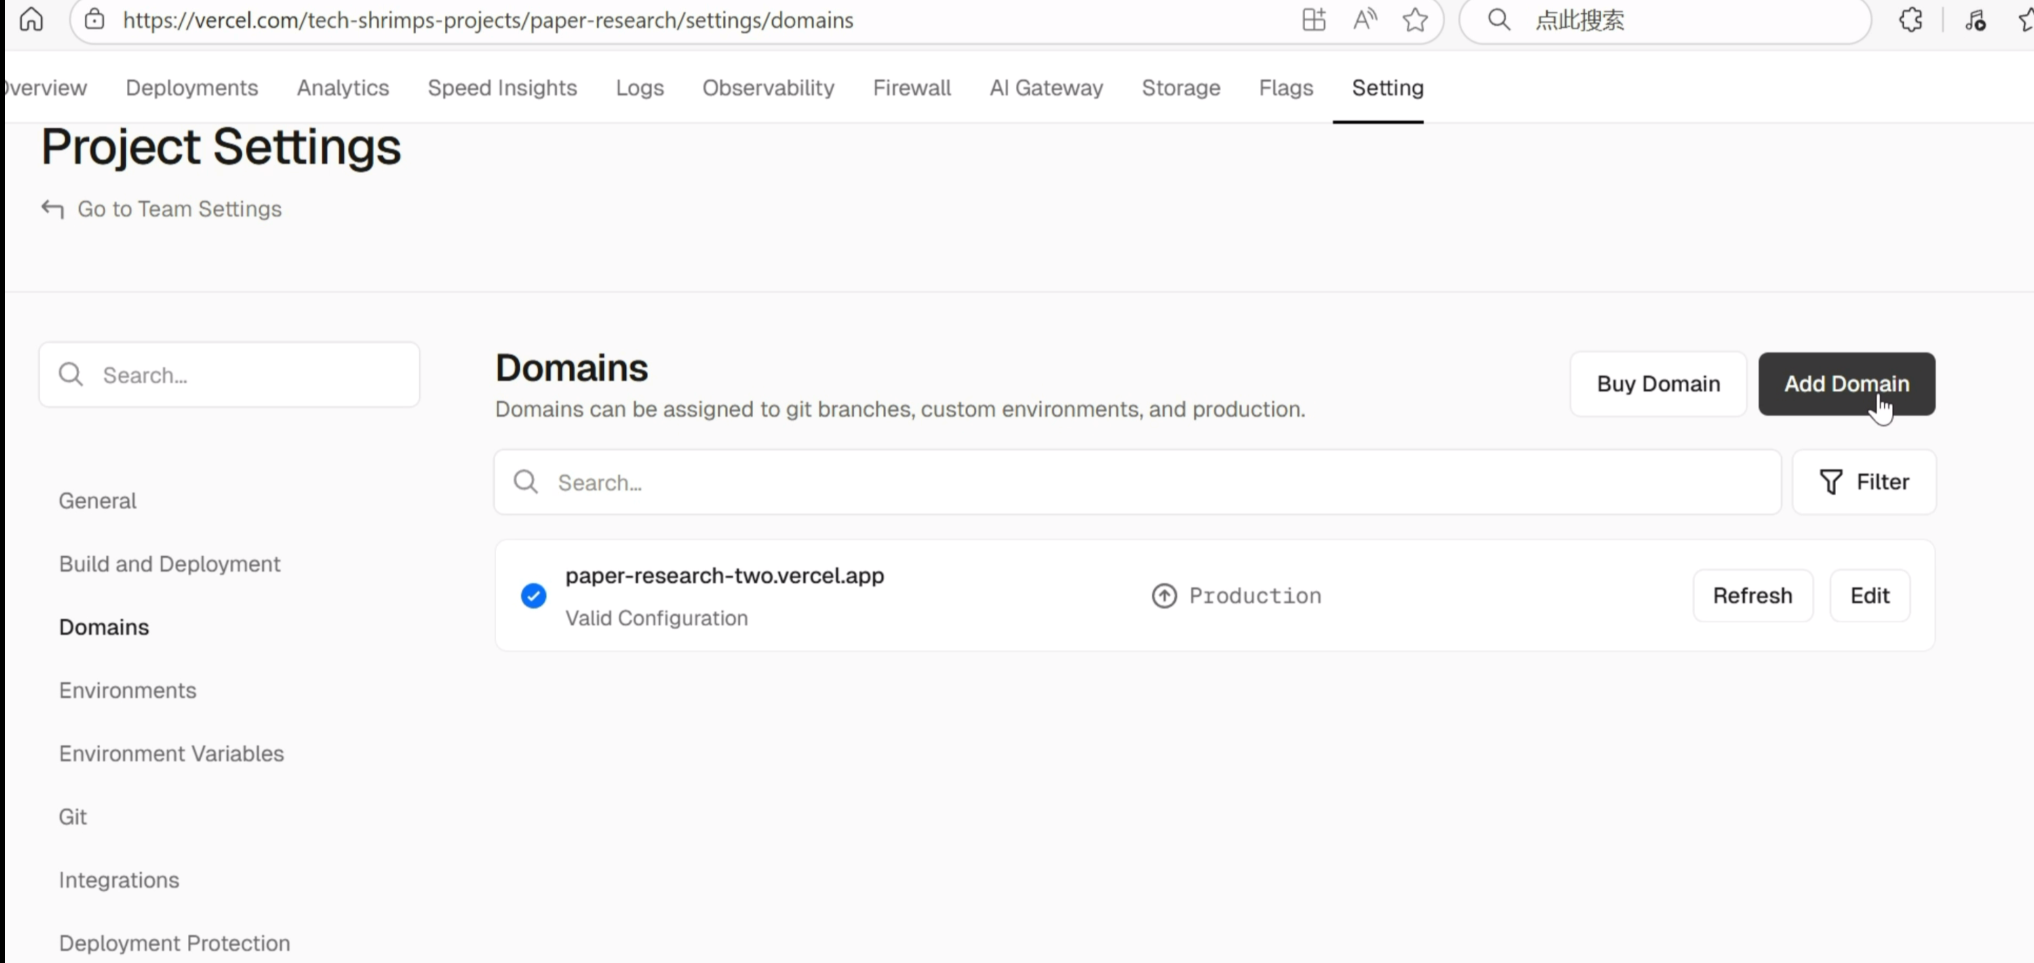Click the back arrow icon beside Team Settings
This screenshot has width=2034, height=963.
click(52, 209)
